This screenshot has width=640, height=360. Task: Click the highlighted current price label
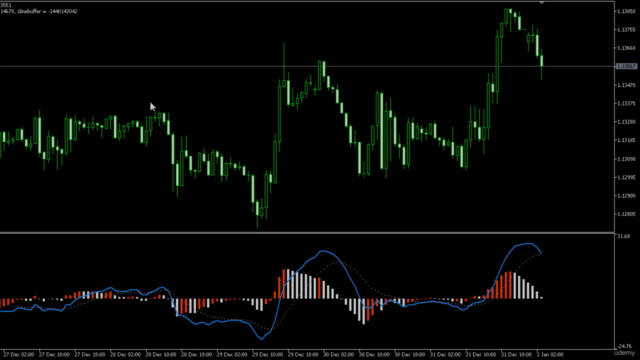(x=627, y=66)
